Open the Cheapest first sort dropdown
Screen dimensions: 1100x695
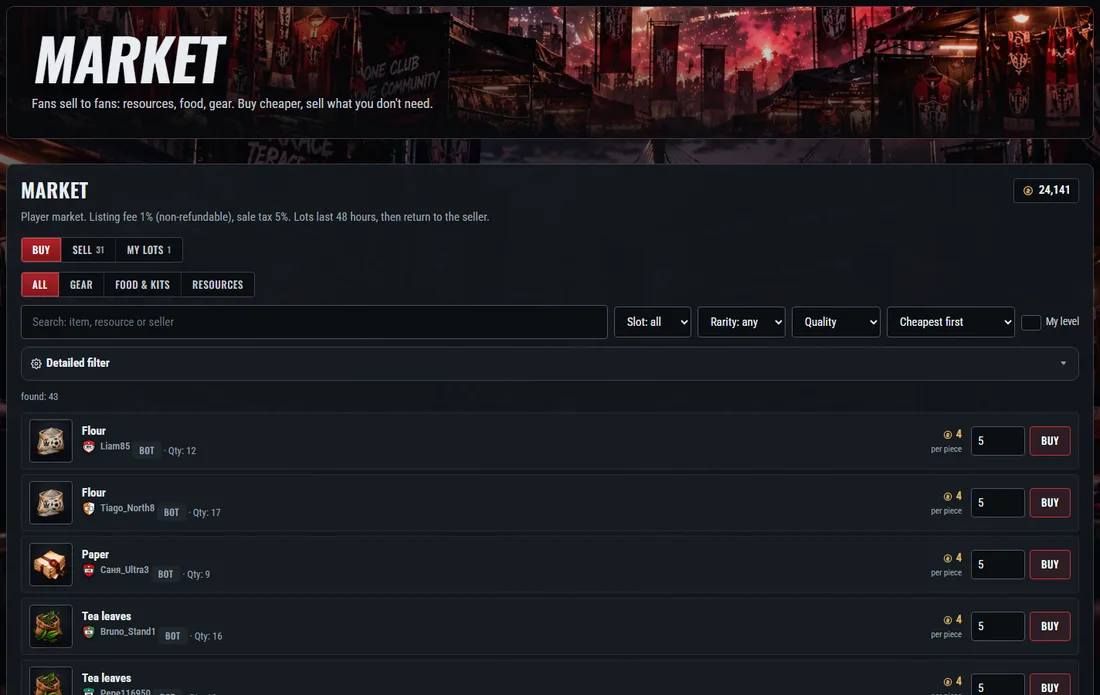click(x=951, y=322)
